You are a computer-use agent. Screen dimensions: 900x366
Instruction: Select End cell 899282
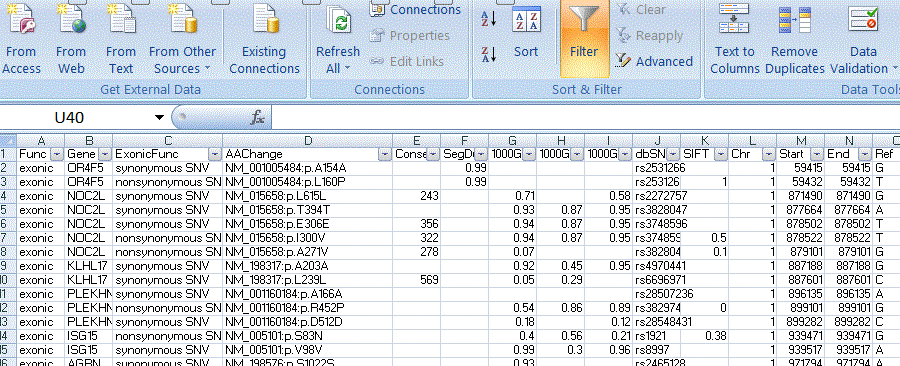[x=849, y=321]
